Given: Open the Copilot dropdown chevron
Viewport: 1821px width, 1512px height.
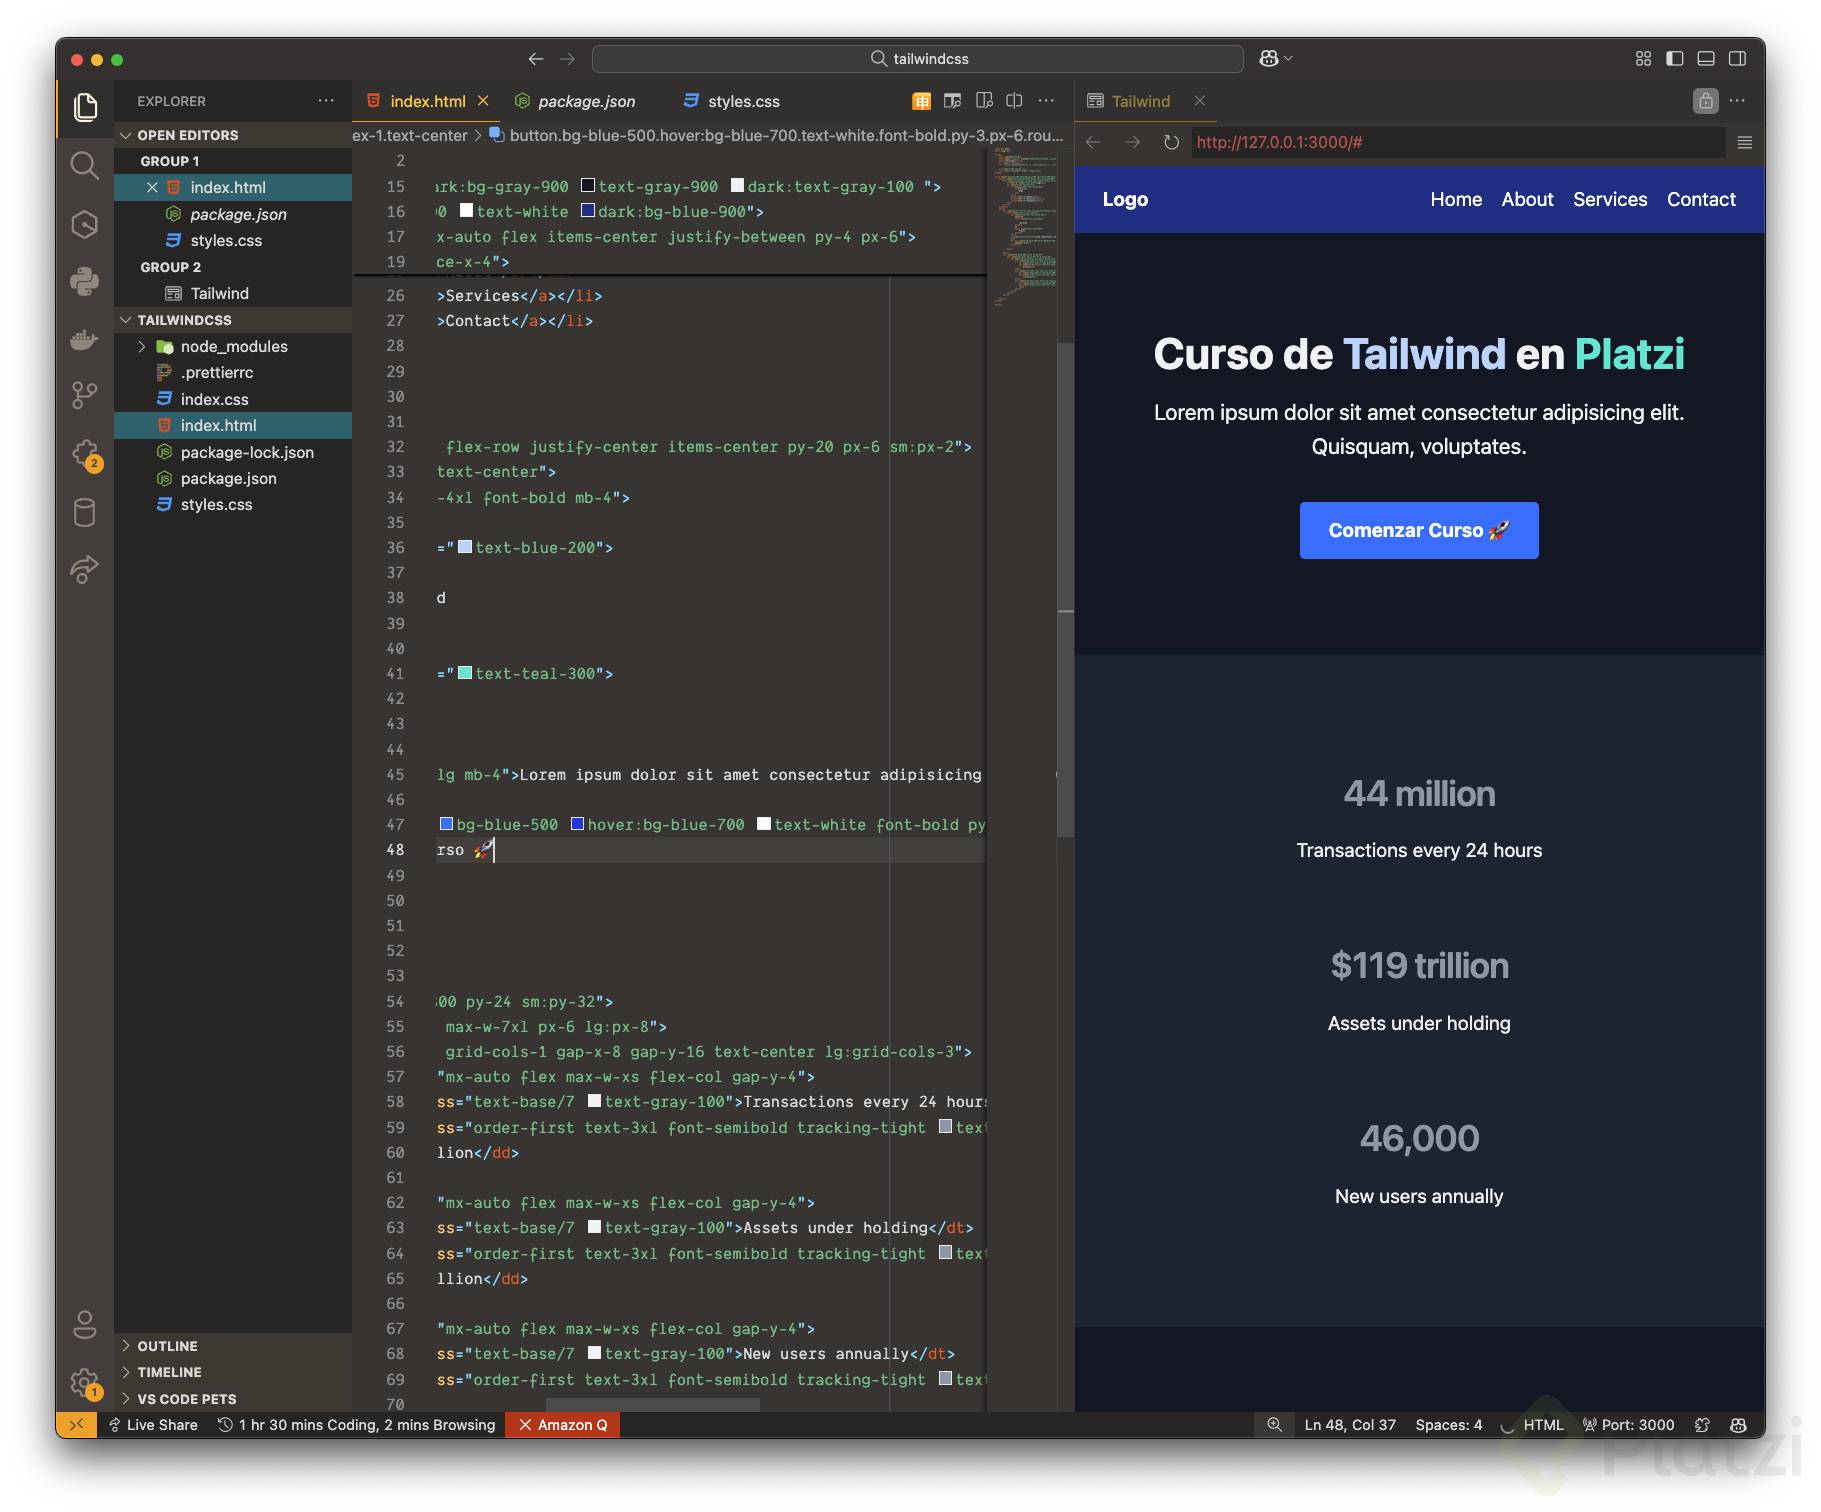Looking at the screenshot, I should click(x=1288, y=59).
